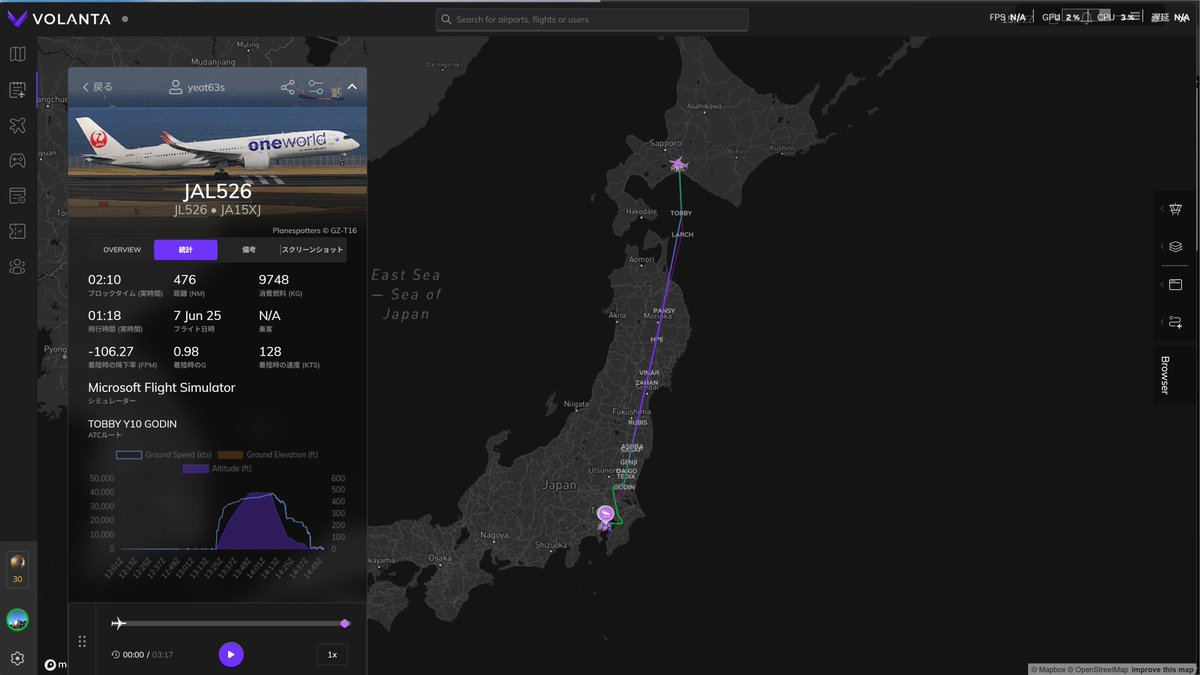Open pilot yeat63s profile
This screenshot has height=675, width=1200.
[197, 87]
